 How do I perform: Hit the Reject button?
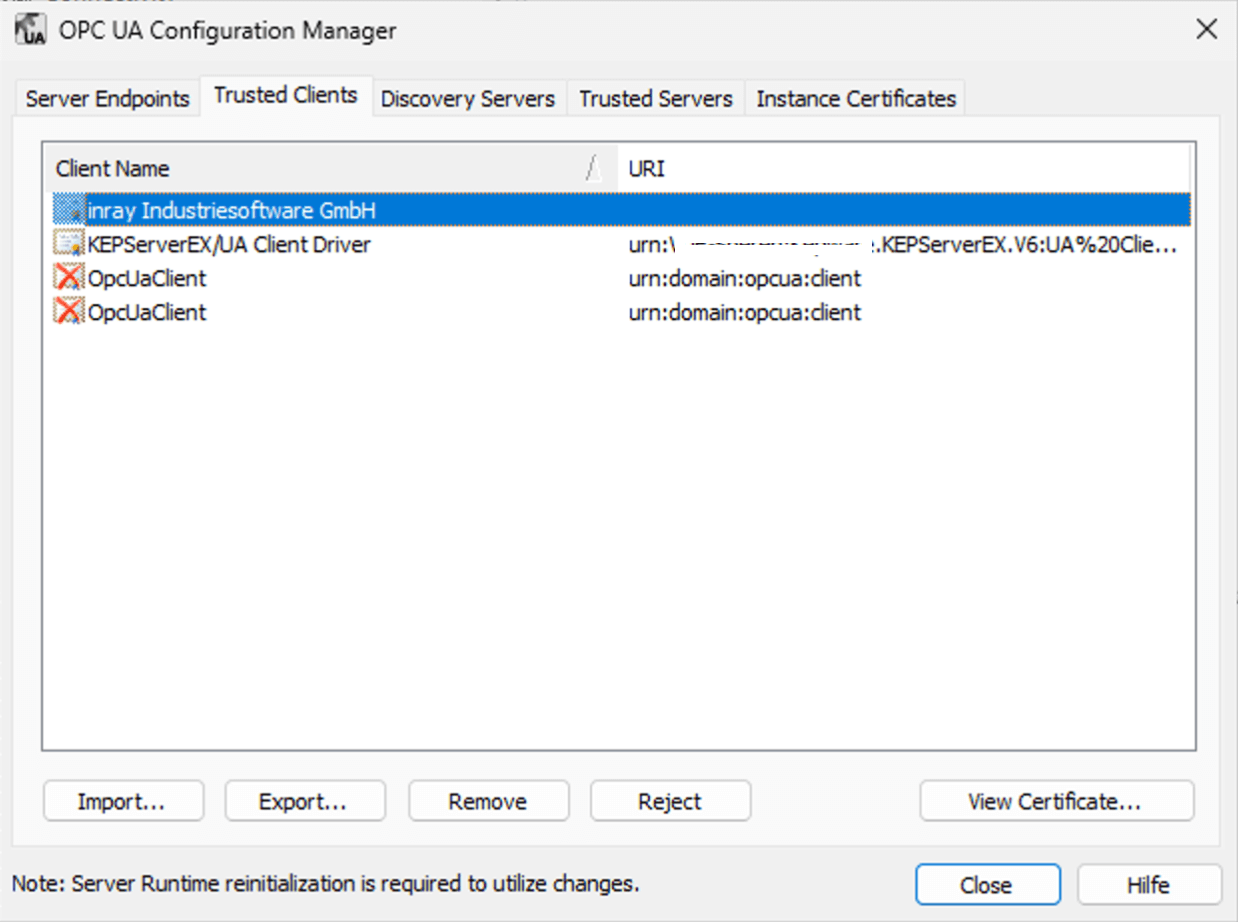670,801
